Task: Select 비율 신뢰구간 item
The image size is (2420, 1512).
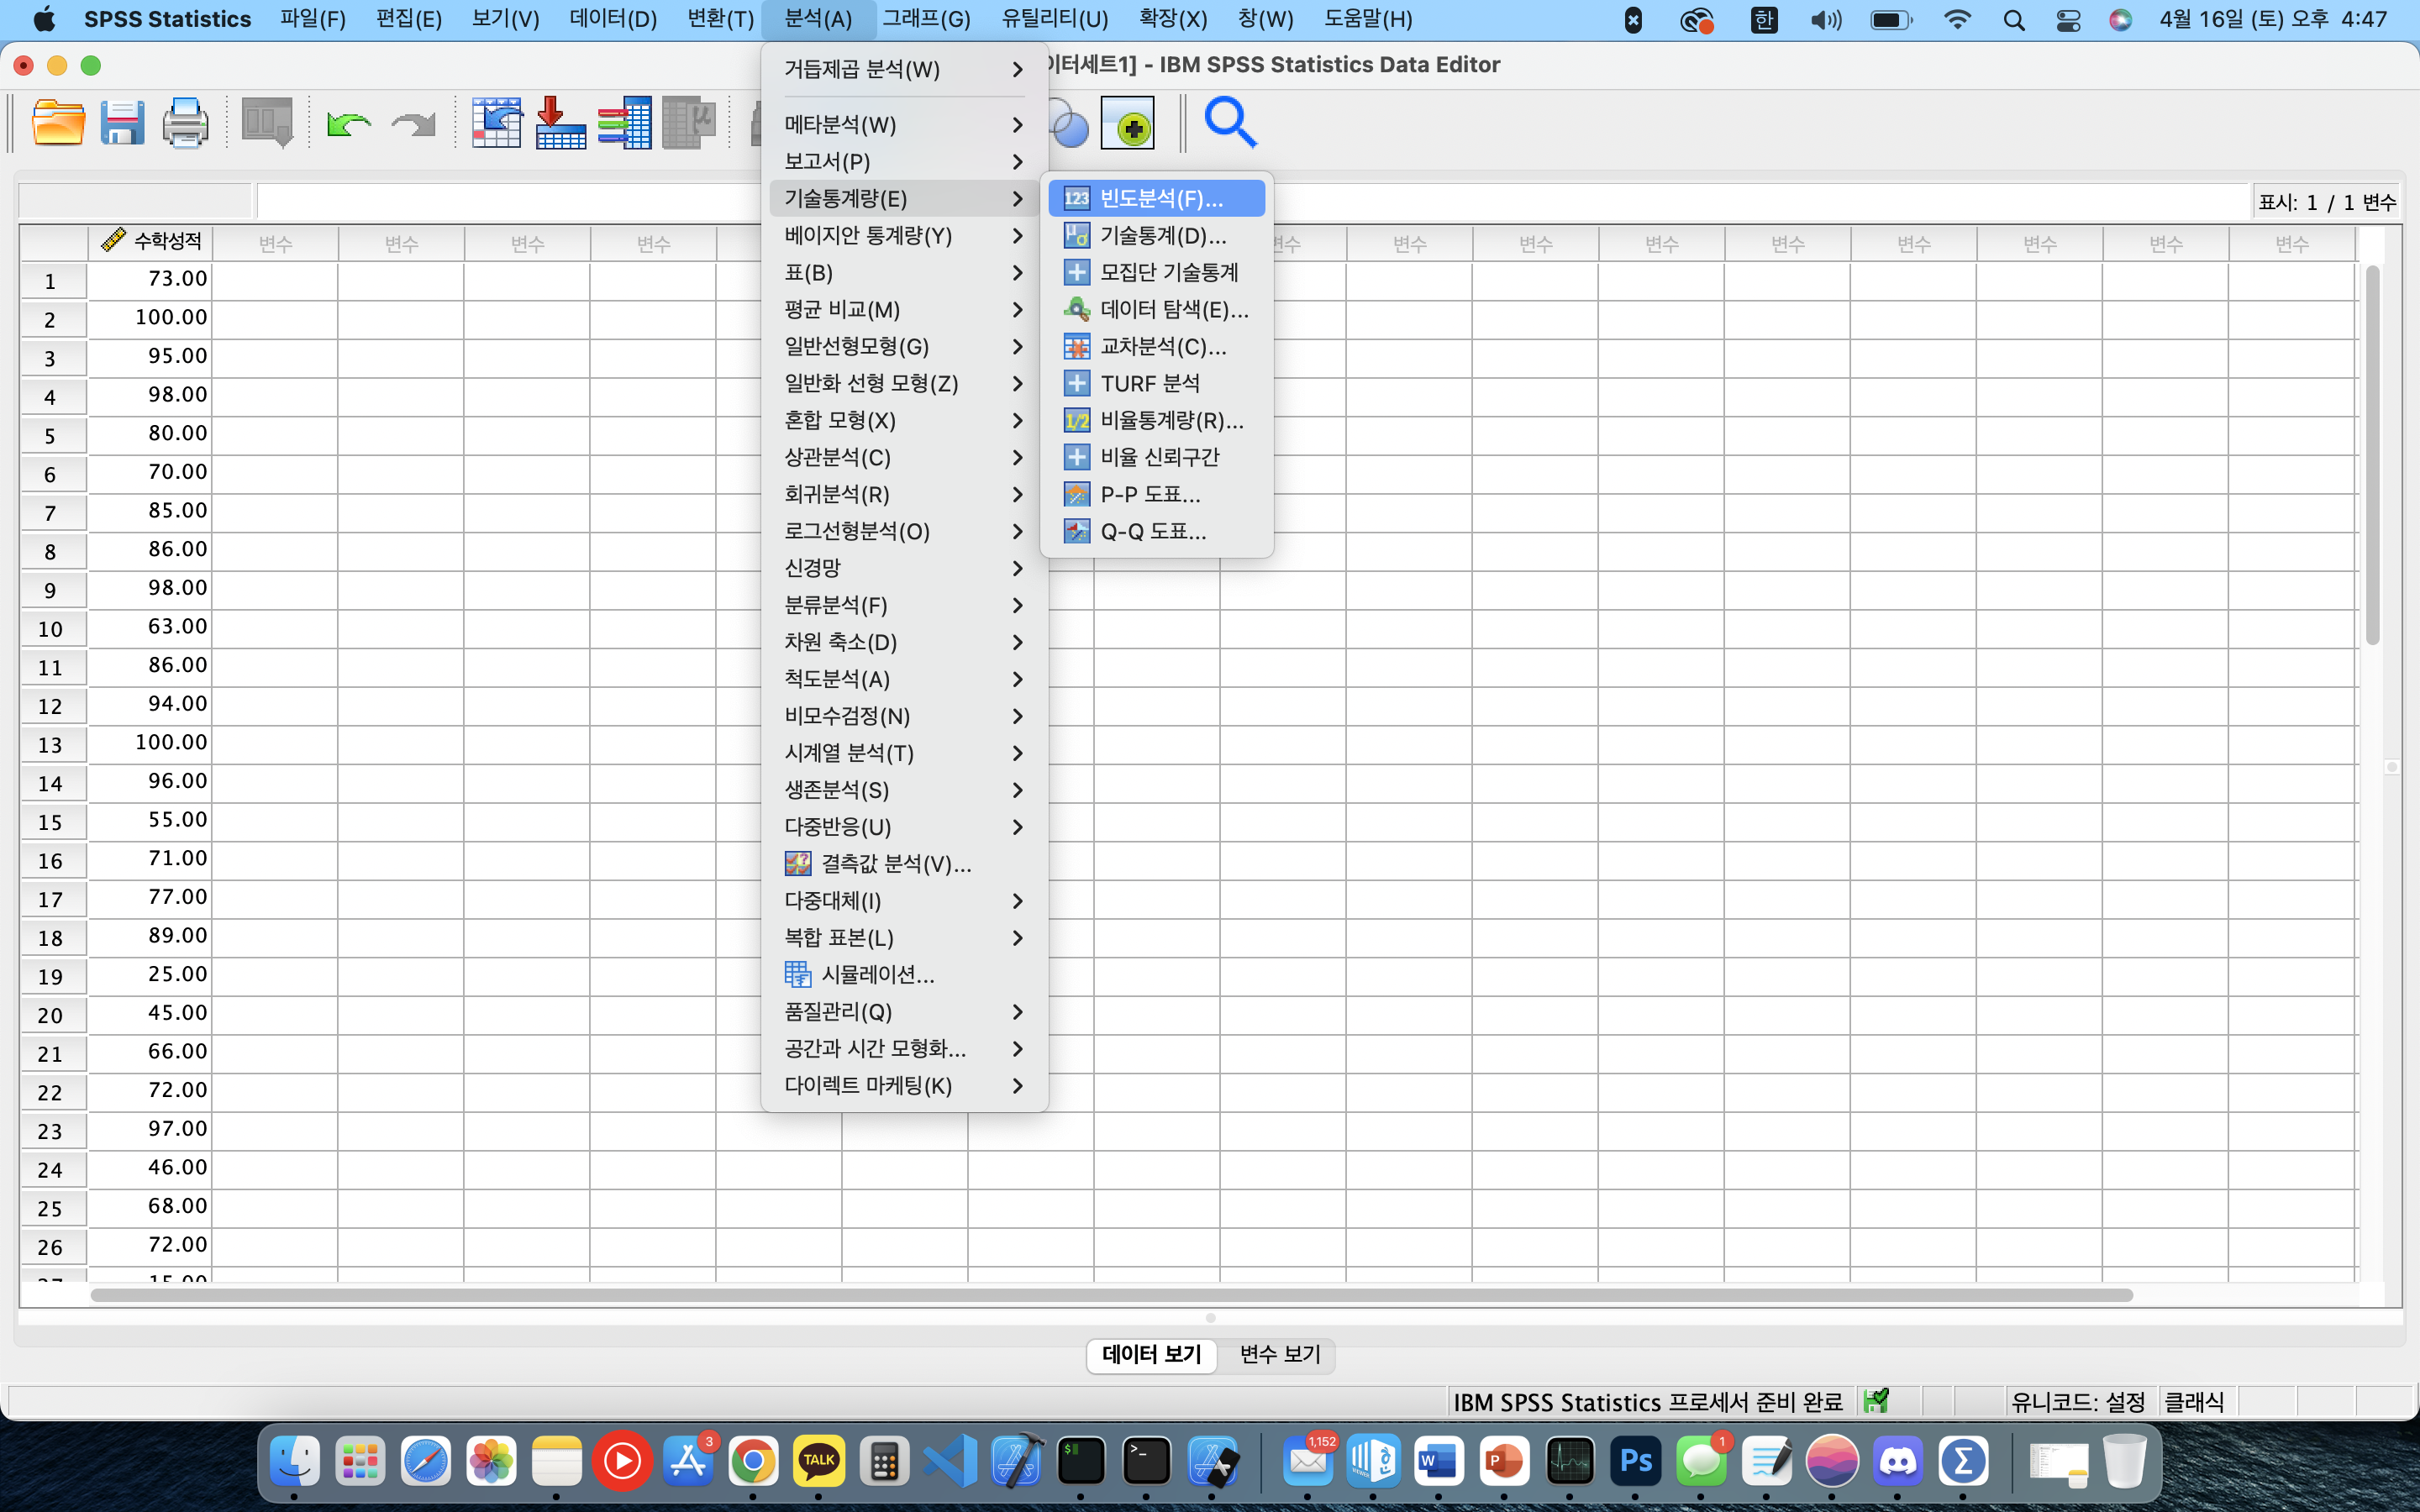Action: (x=1156, y=457)
